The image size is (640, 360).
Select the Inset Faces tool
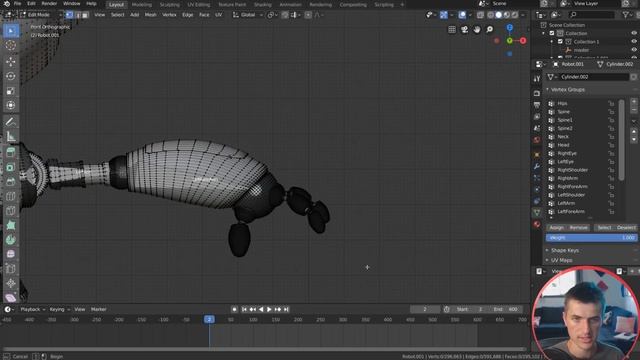(x=11, y=167)
